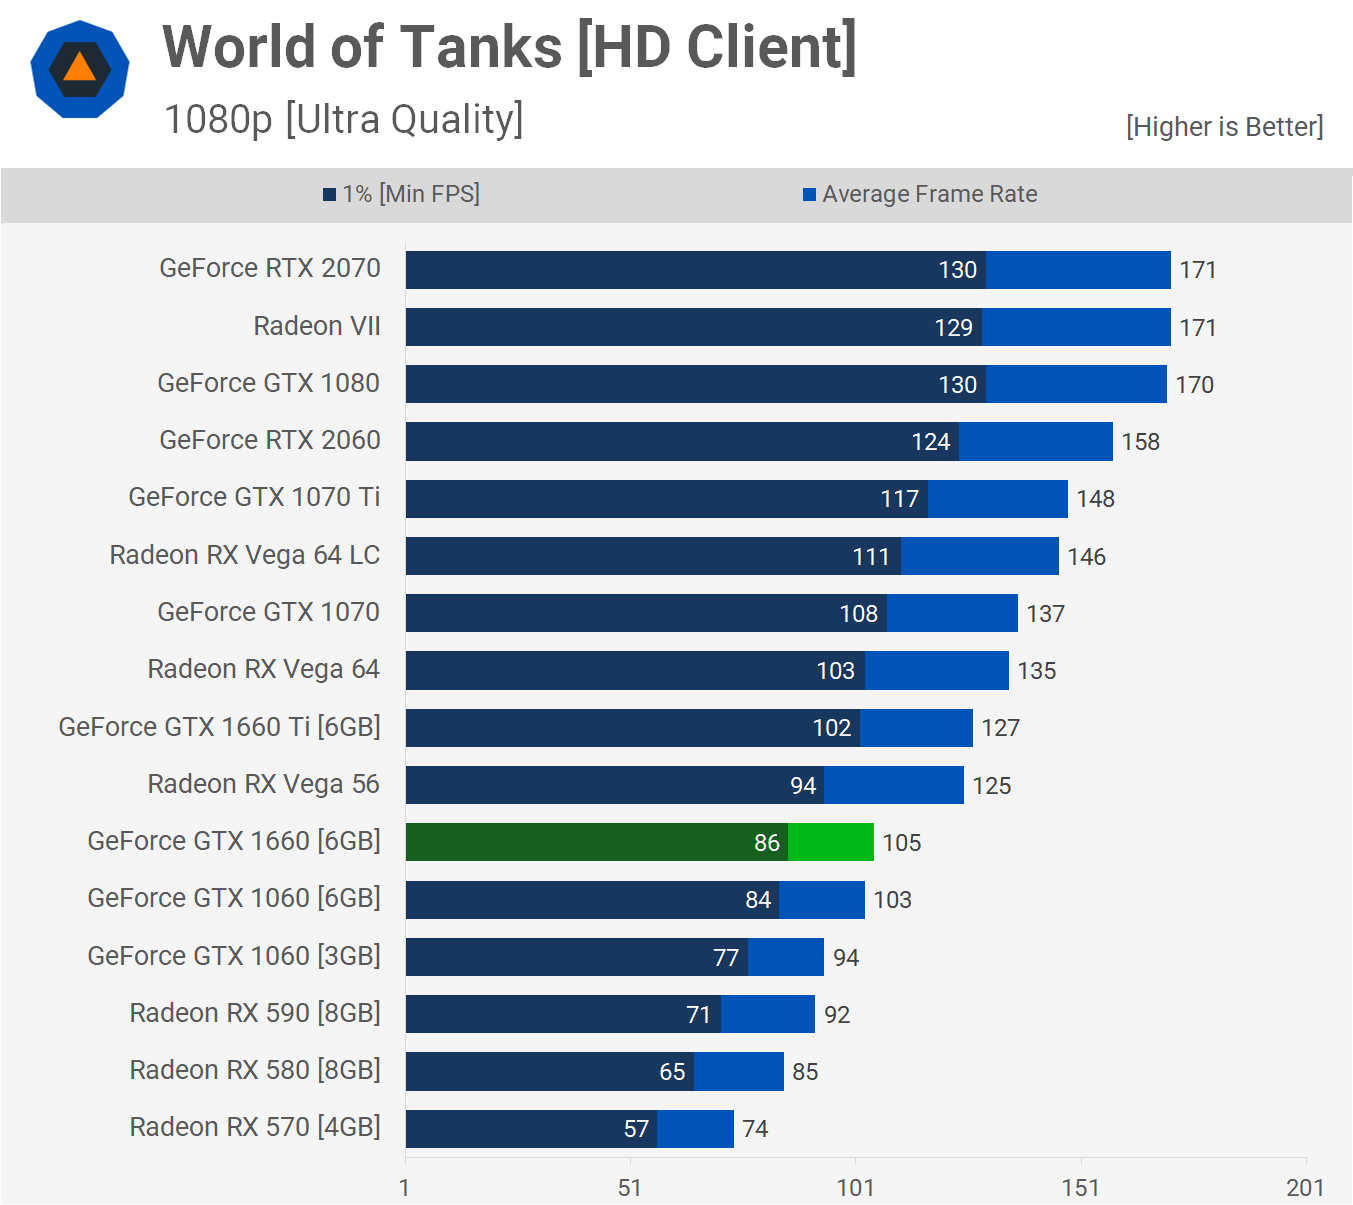
Task: Select the GeForce GTX 1060 [3GB] label
Action: click(234, 956)
